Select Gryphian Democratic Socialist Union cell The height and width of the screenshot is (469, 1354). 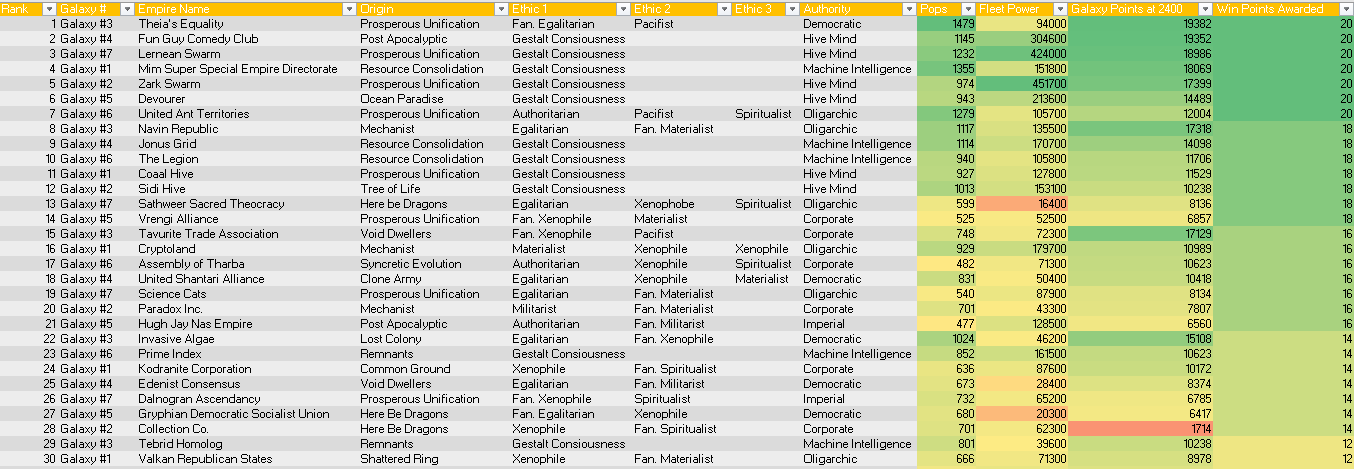click(x=246, y=414)
